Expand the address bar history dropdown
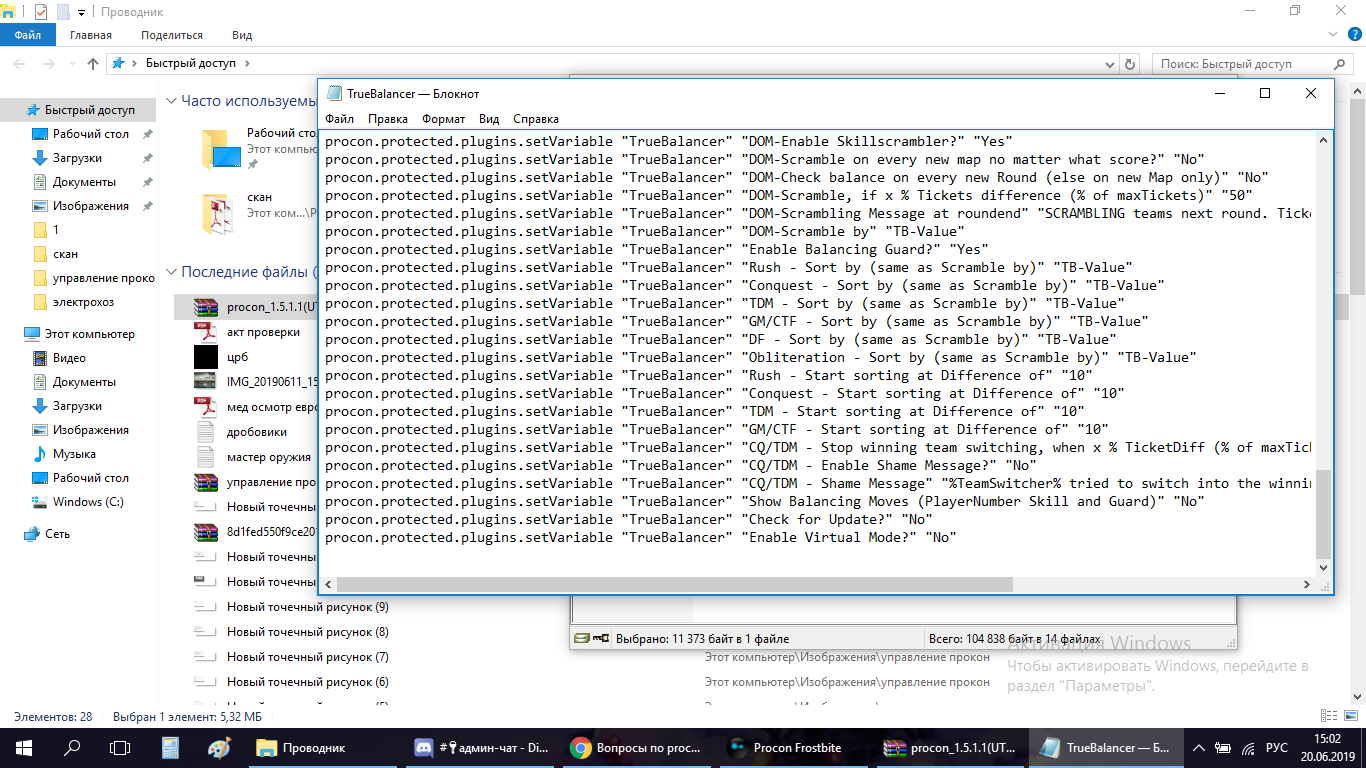Viewport: 1366px width, 768px height. (1108, 63)
